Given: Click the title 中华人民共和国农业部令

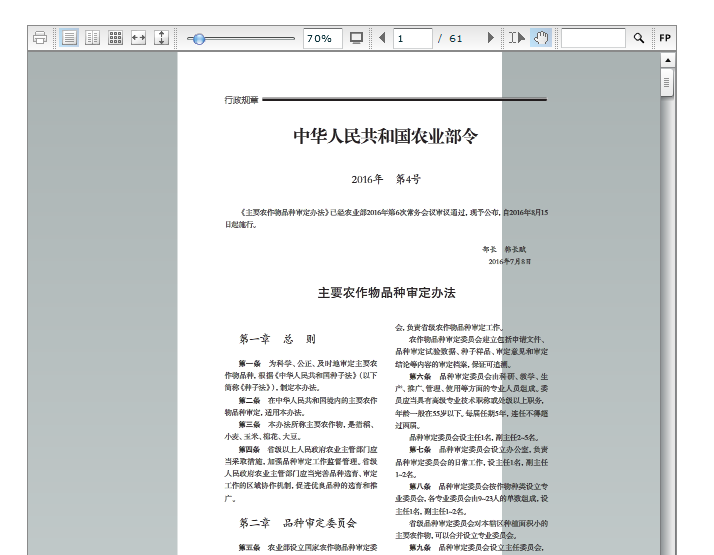Looking at the screenshot, I should pos(386,136).
